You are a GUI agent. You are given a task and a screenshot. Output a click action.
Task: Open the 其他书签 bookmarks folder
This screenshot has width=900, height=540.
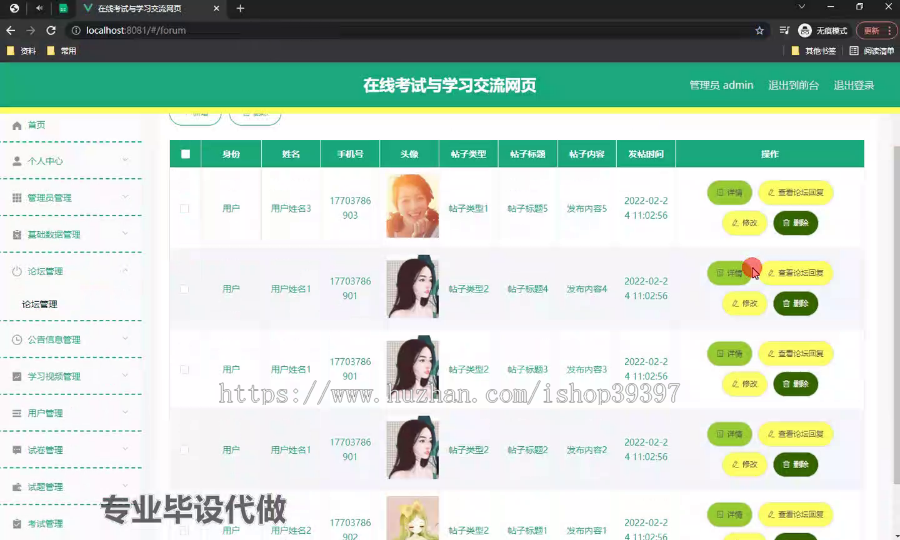pos(813,51)
